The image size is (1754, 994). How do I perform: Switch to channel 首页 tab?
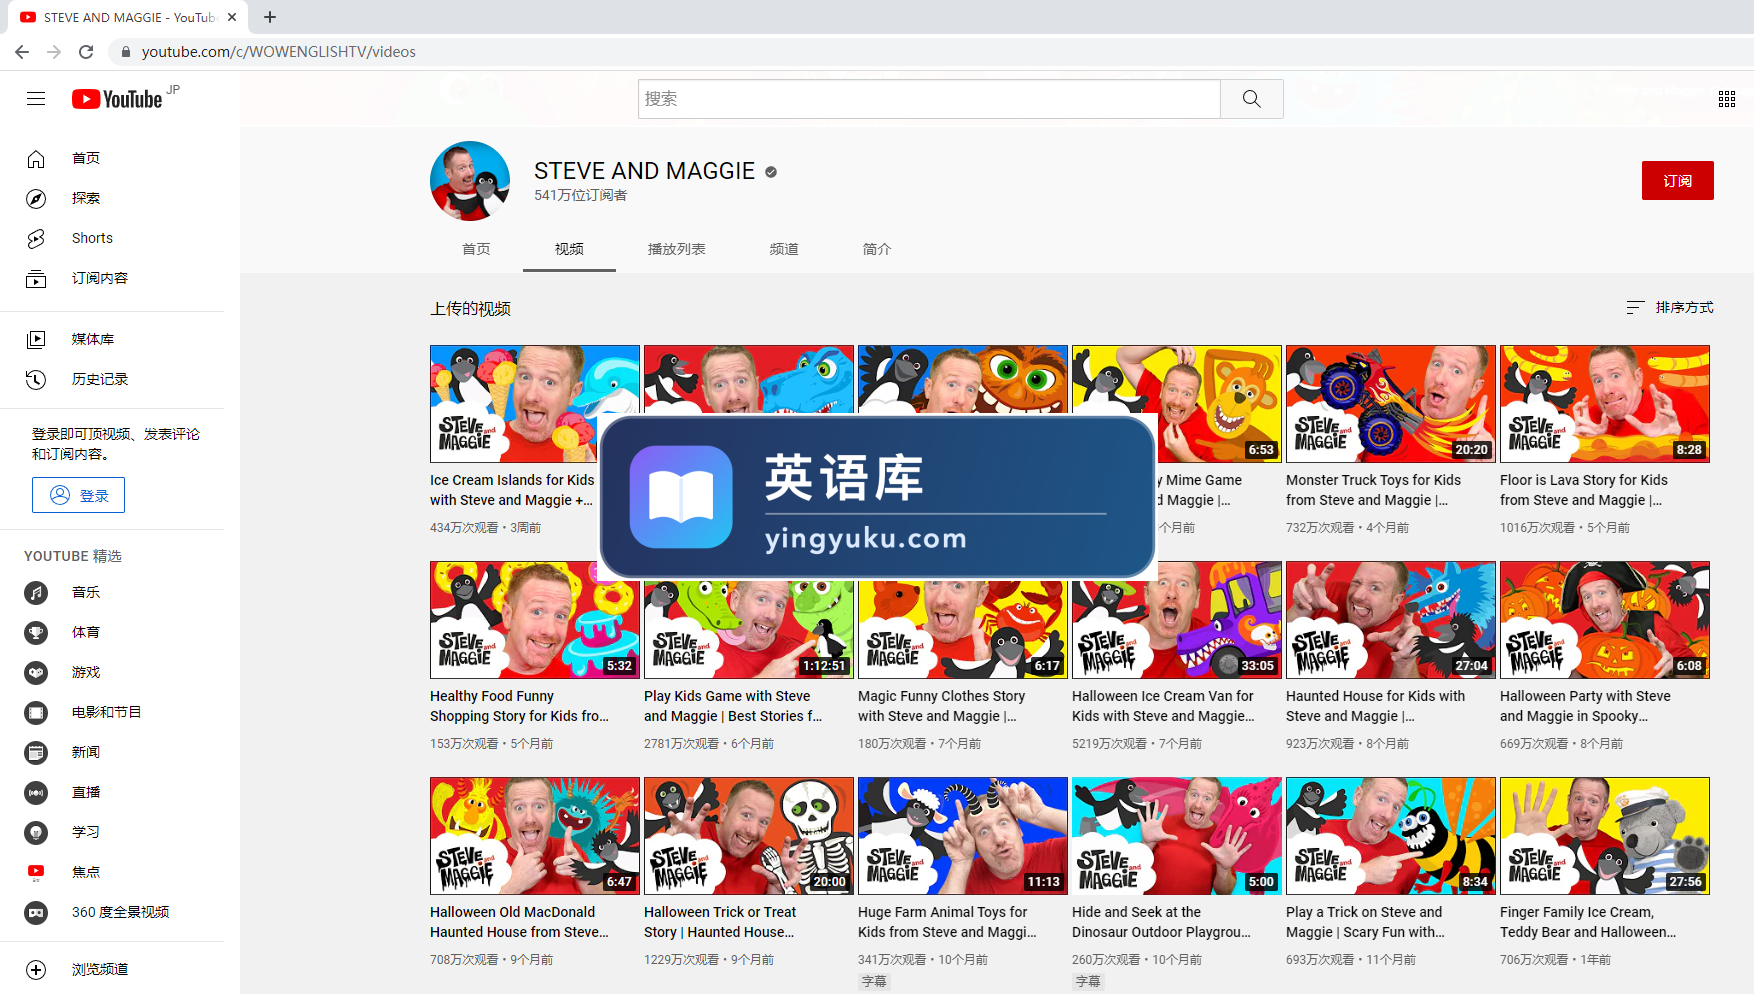click(476, 249)
